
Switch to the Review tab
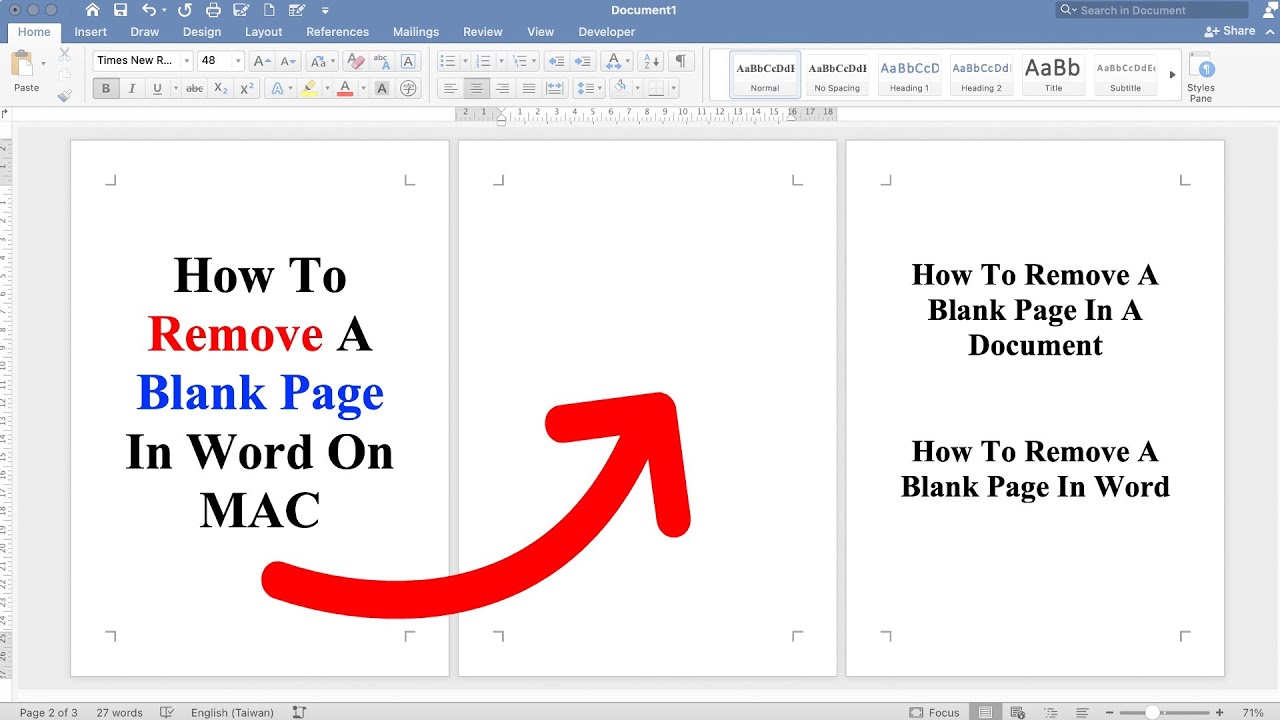coord(483,32)
